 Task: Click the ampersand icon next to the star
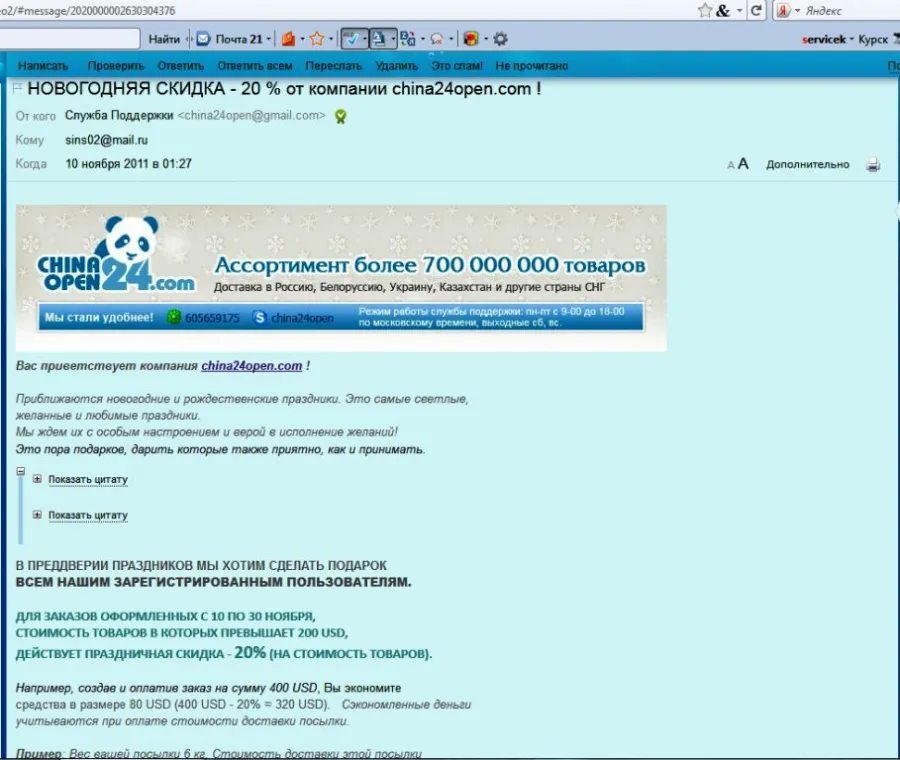click(x=722, y=10)
